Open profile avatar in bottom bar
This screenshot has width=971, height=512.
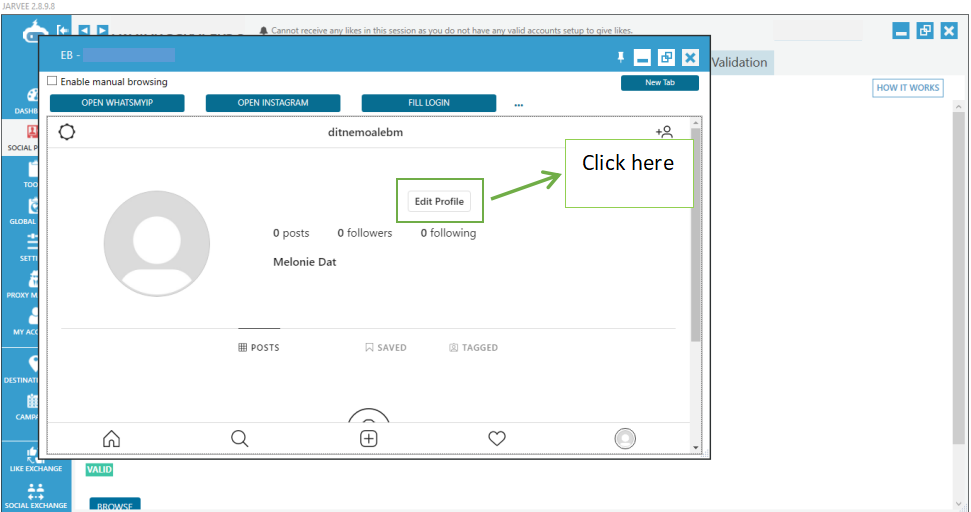pyautogui.click(x=625, y=438)
